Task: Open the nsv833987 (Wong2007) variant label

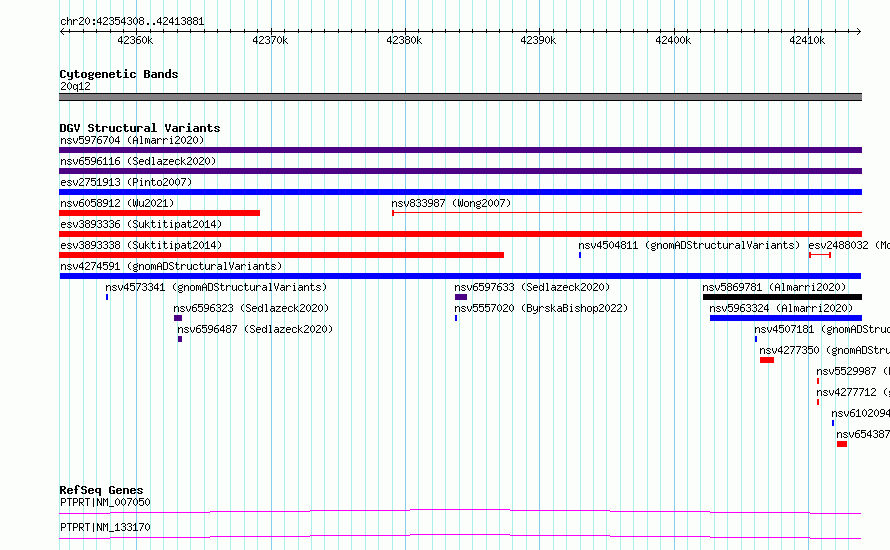Action: [451, 203]
